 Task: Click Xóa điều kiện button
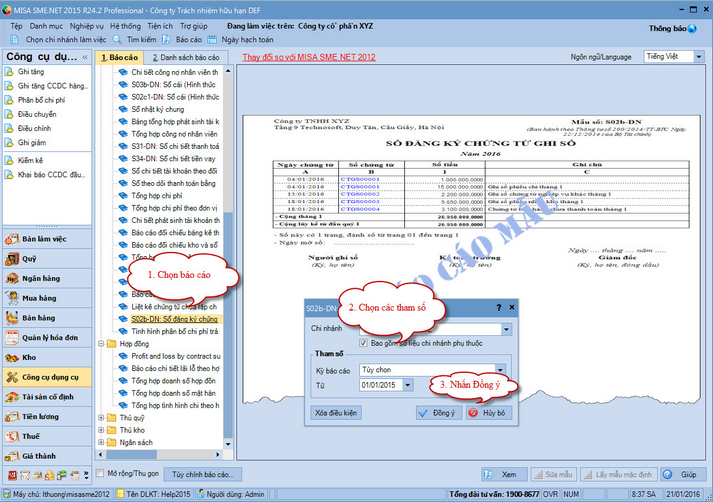point(336,413)
